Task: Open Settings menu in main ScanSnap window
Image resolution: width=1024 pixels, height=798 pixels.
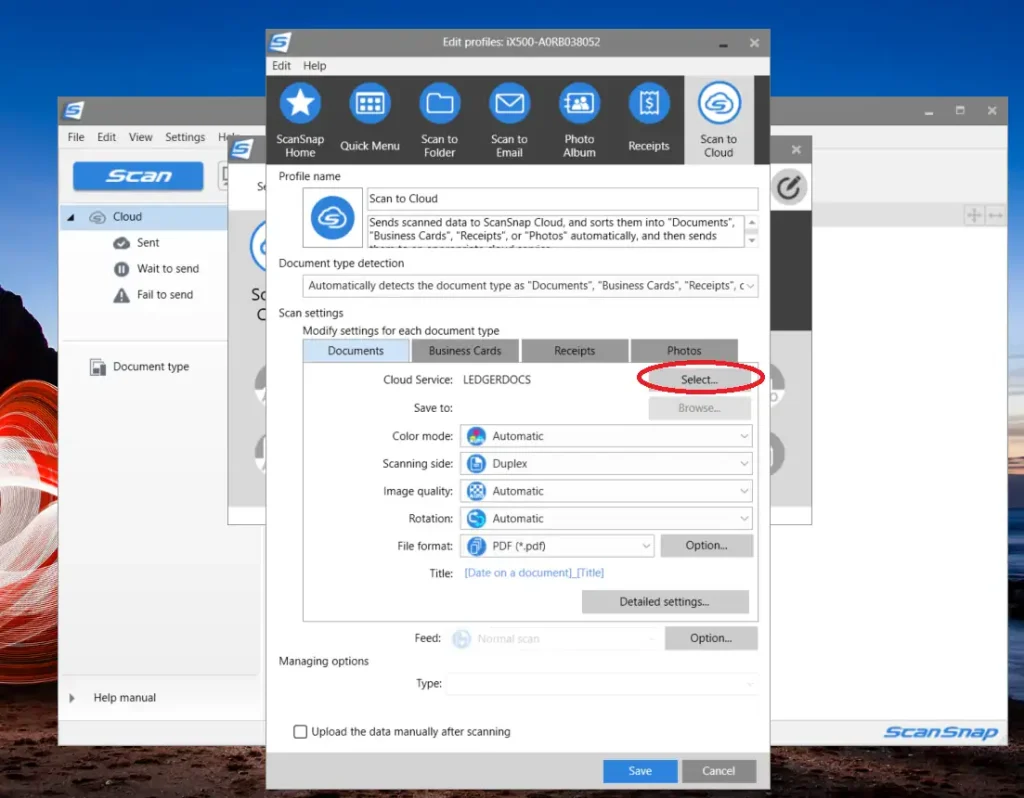Action: 185,137
